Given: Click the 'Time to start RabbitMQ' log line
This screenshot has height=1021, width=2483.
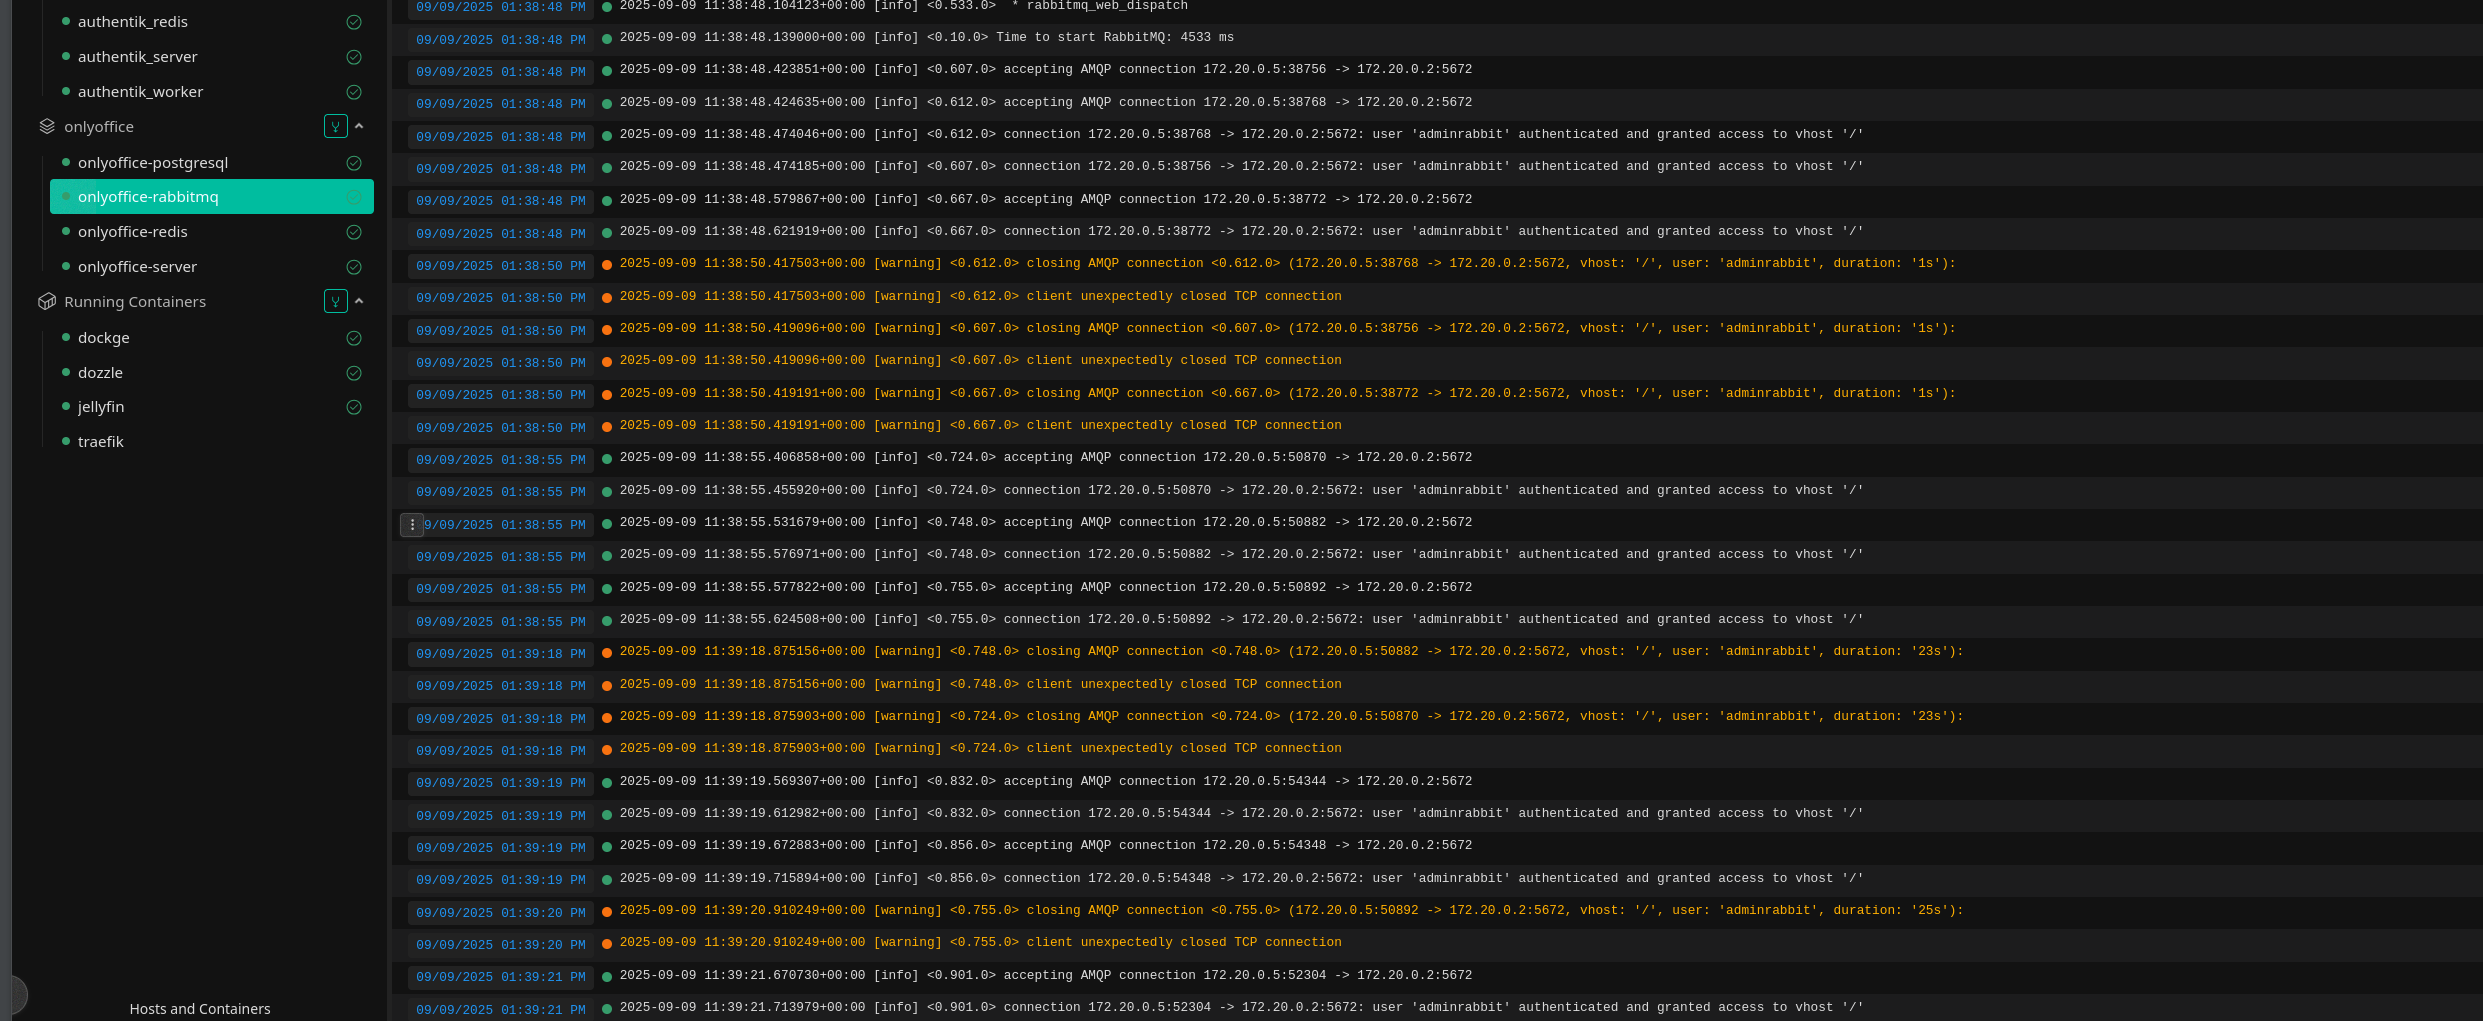Looking at the screenshot, I should point(926,38).
